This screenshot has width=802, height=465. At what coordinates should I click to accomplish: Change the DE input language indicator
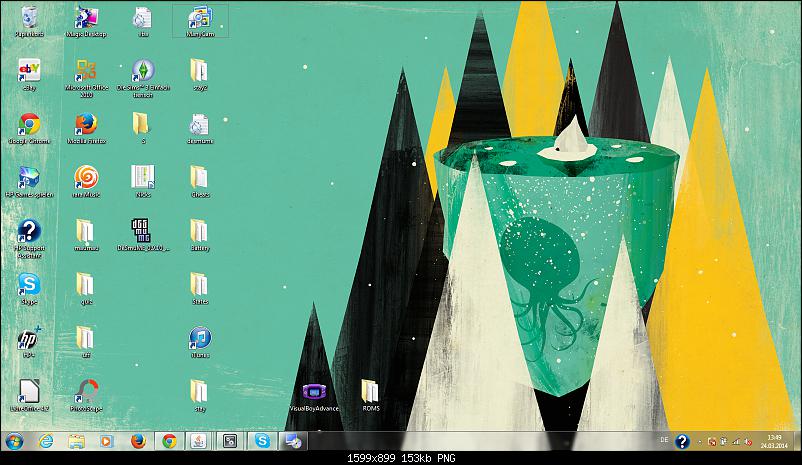[664, 440]
